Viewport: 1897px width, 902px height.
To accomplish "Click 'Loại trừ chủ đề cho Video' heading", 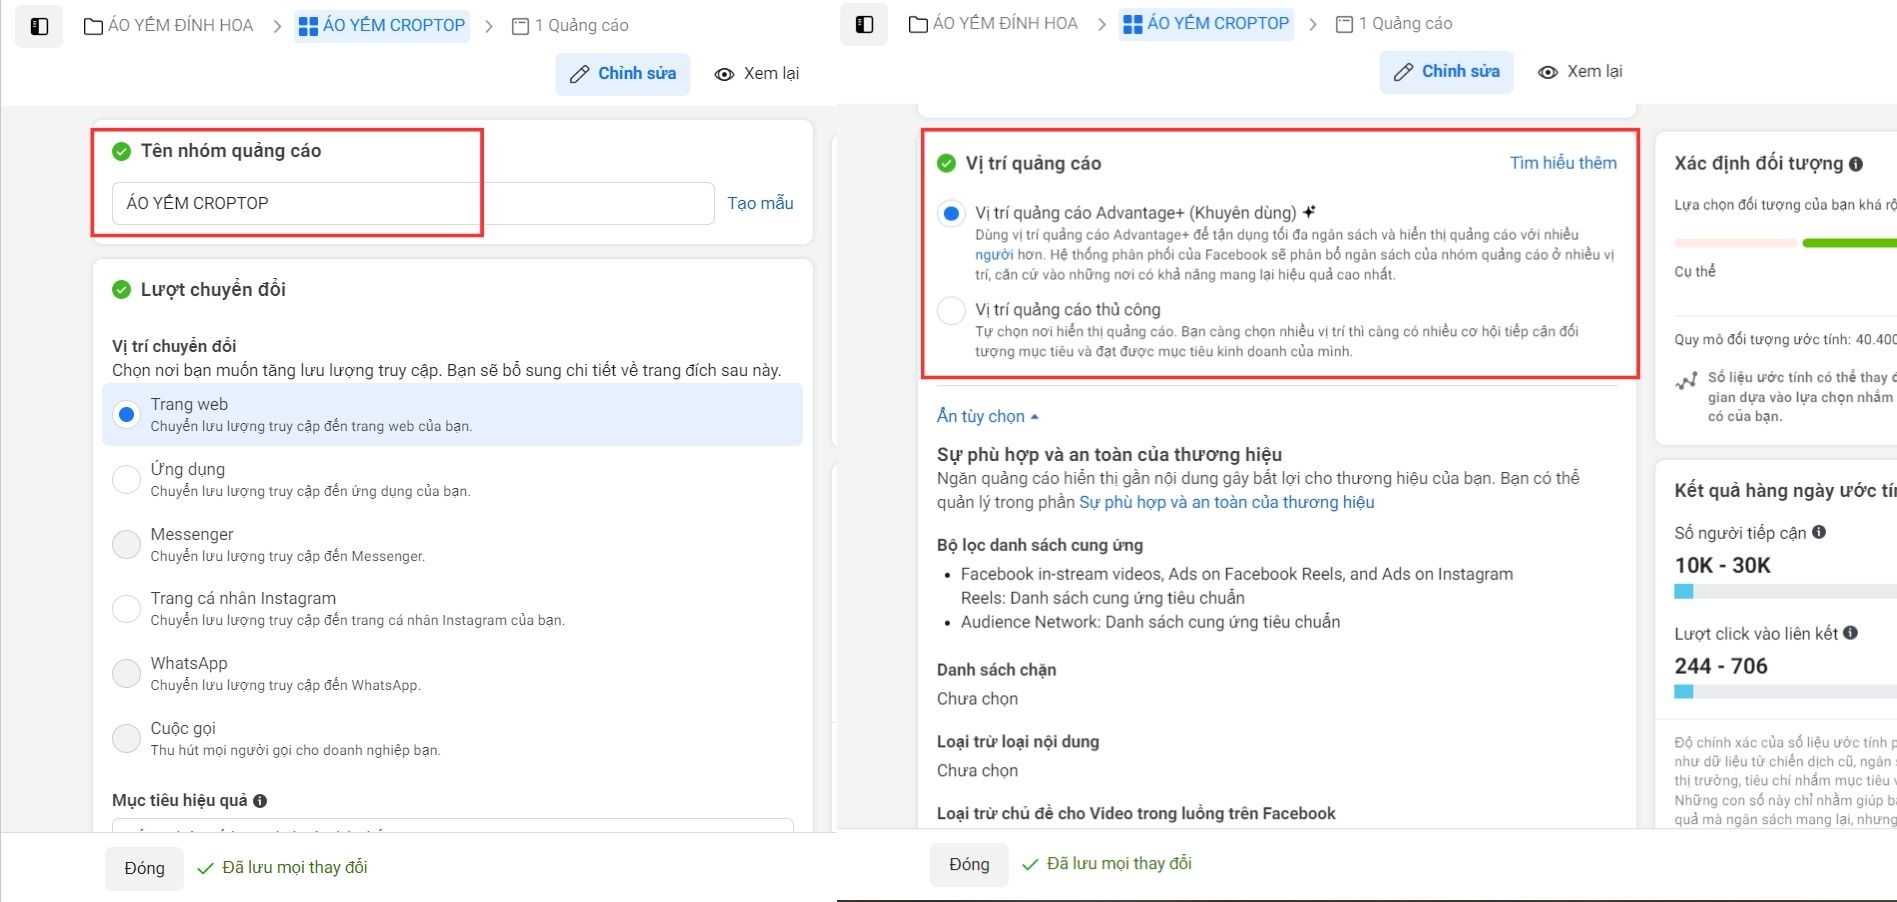I will (1136, 814).
